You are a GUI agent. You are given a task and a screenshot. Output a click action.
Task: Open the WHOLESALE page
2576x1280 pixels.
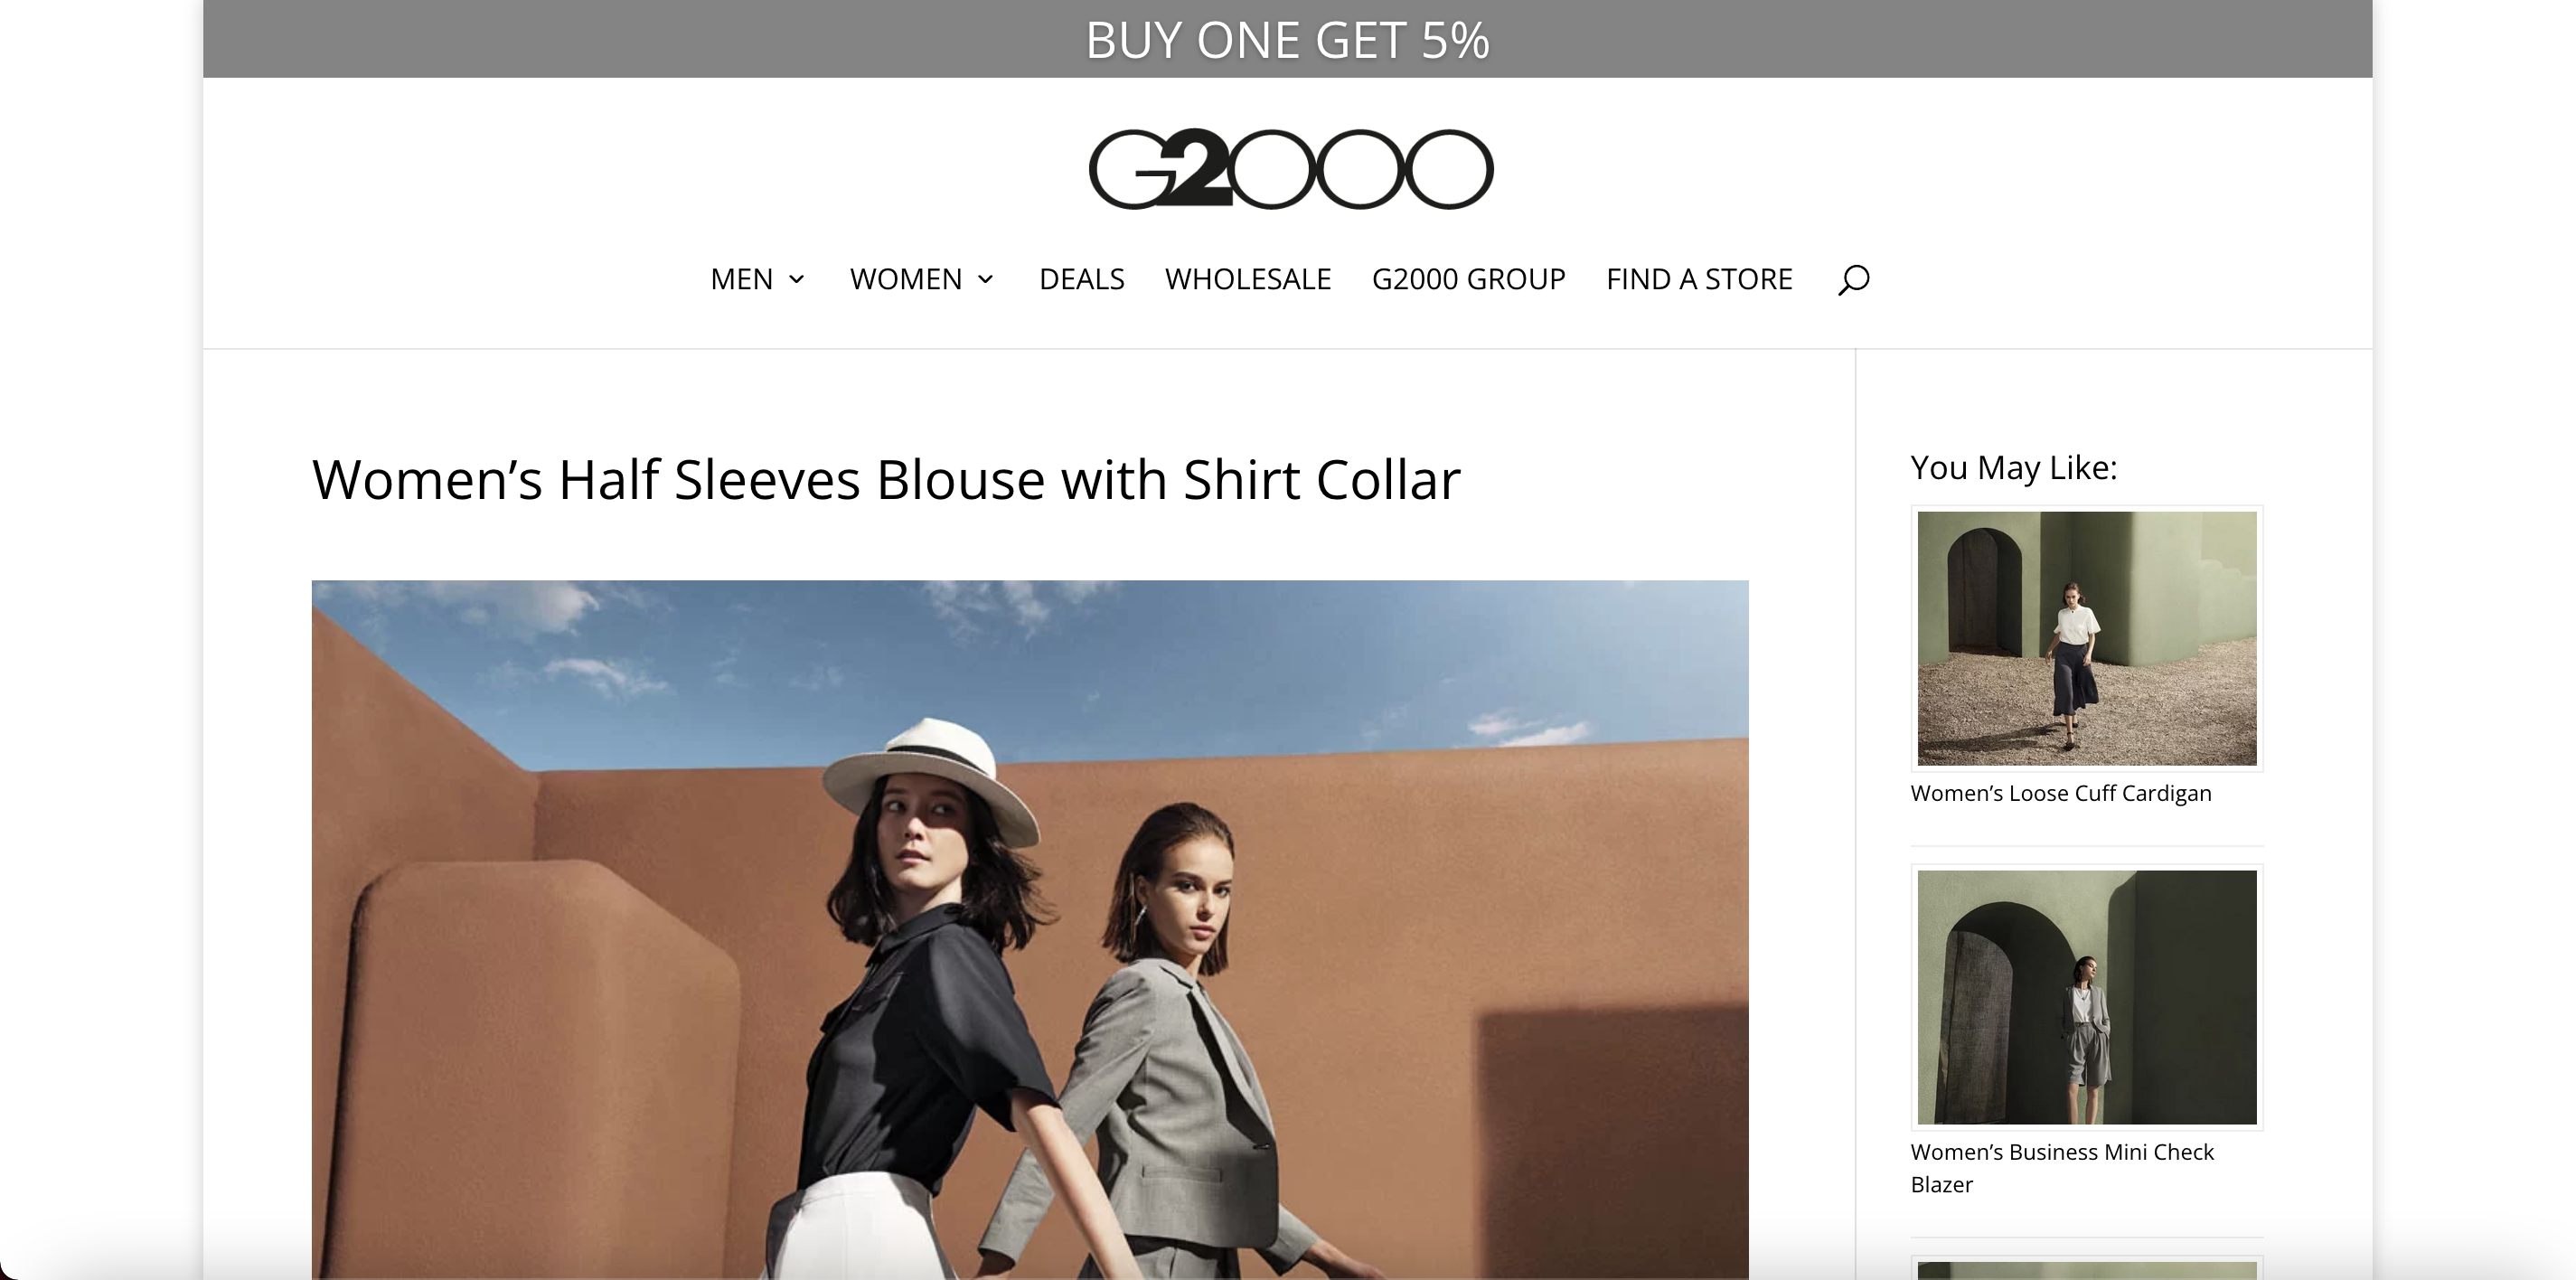[1248, 279]
